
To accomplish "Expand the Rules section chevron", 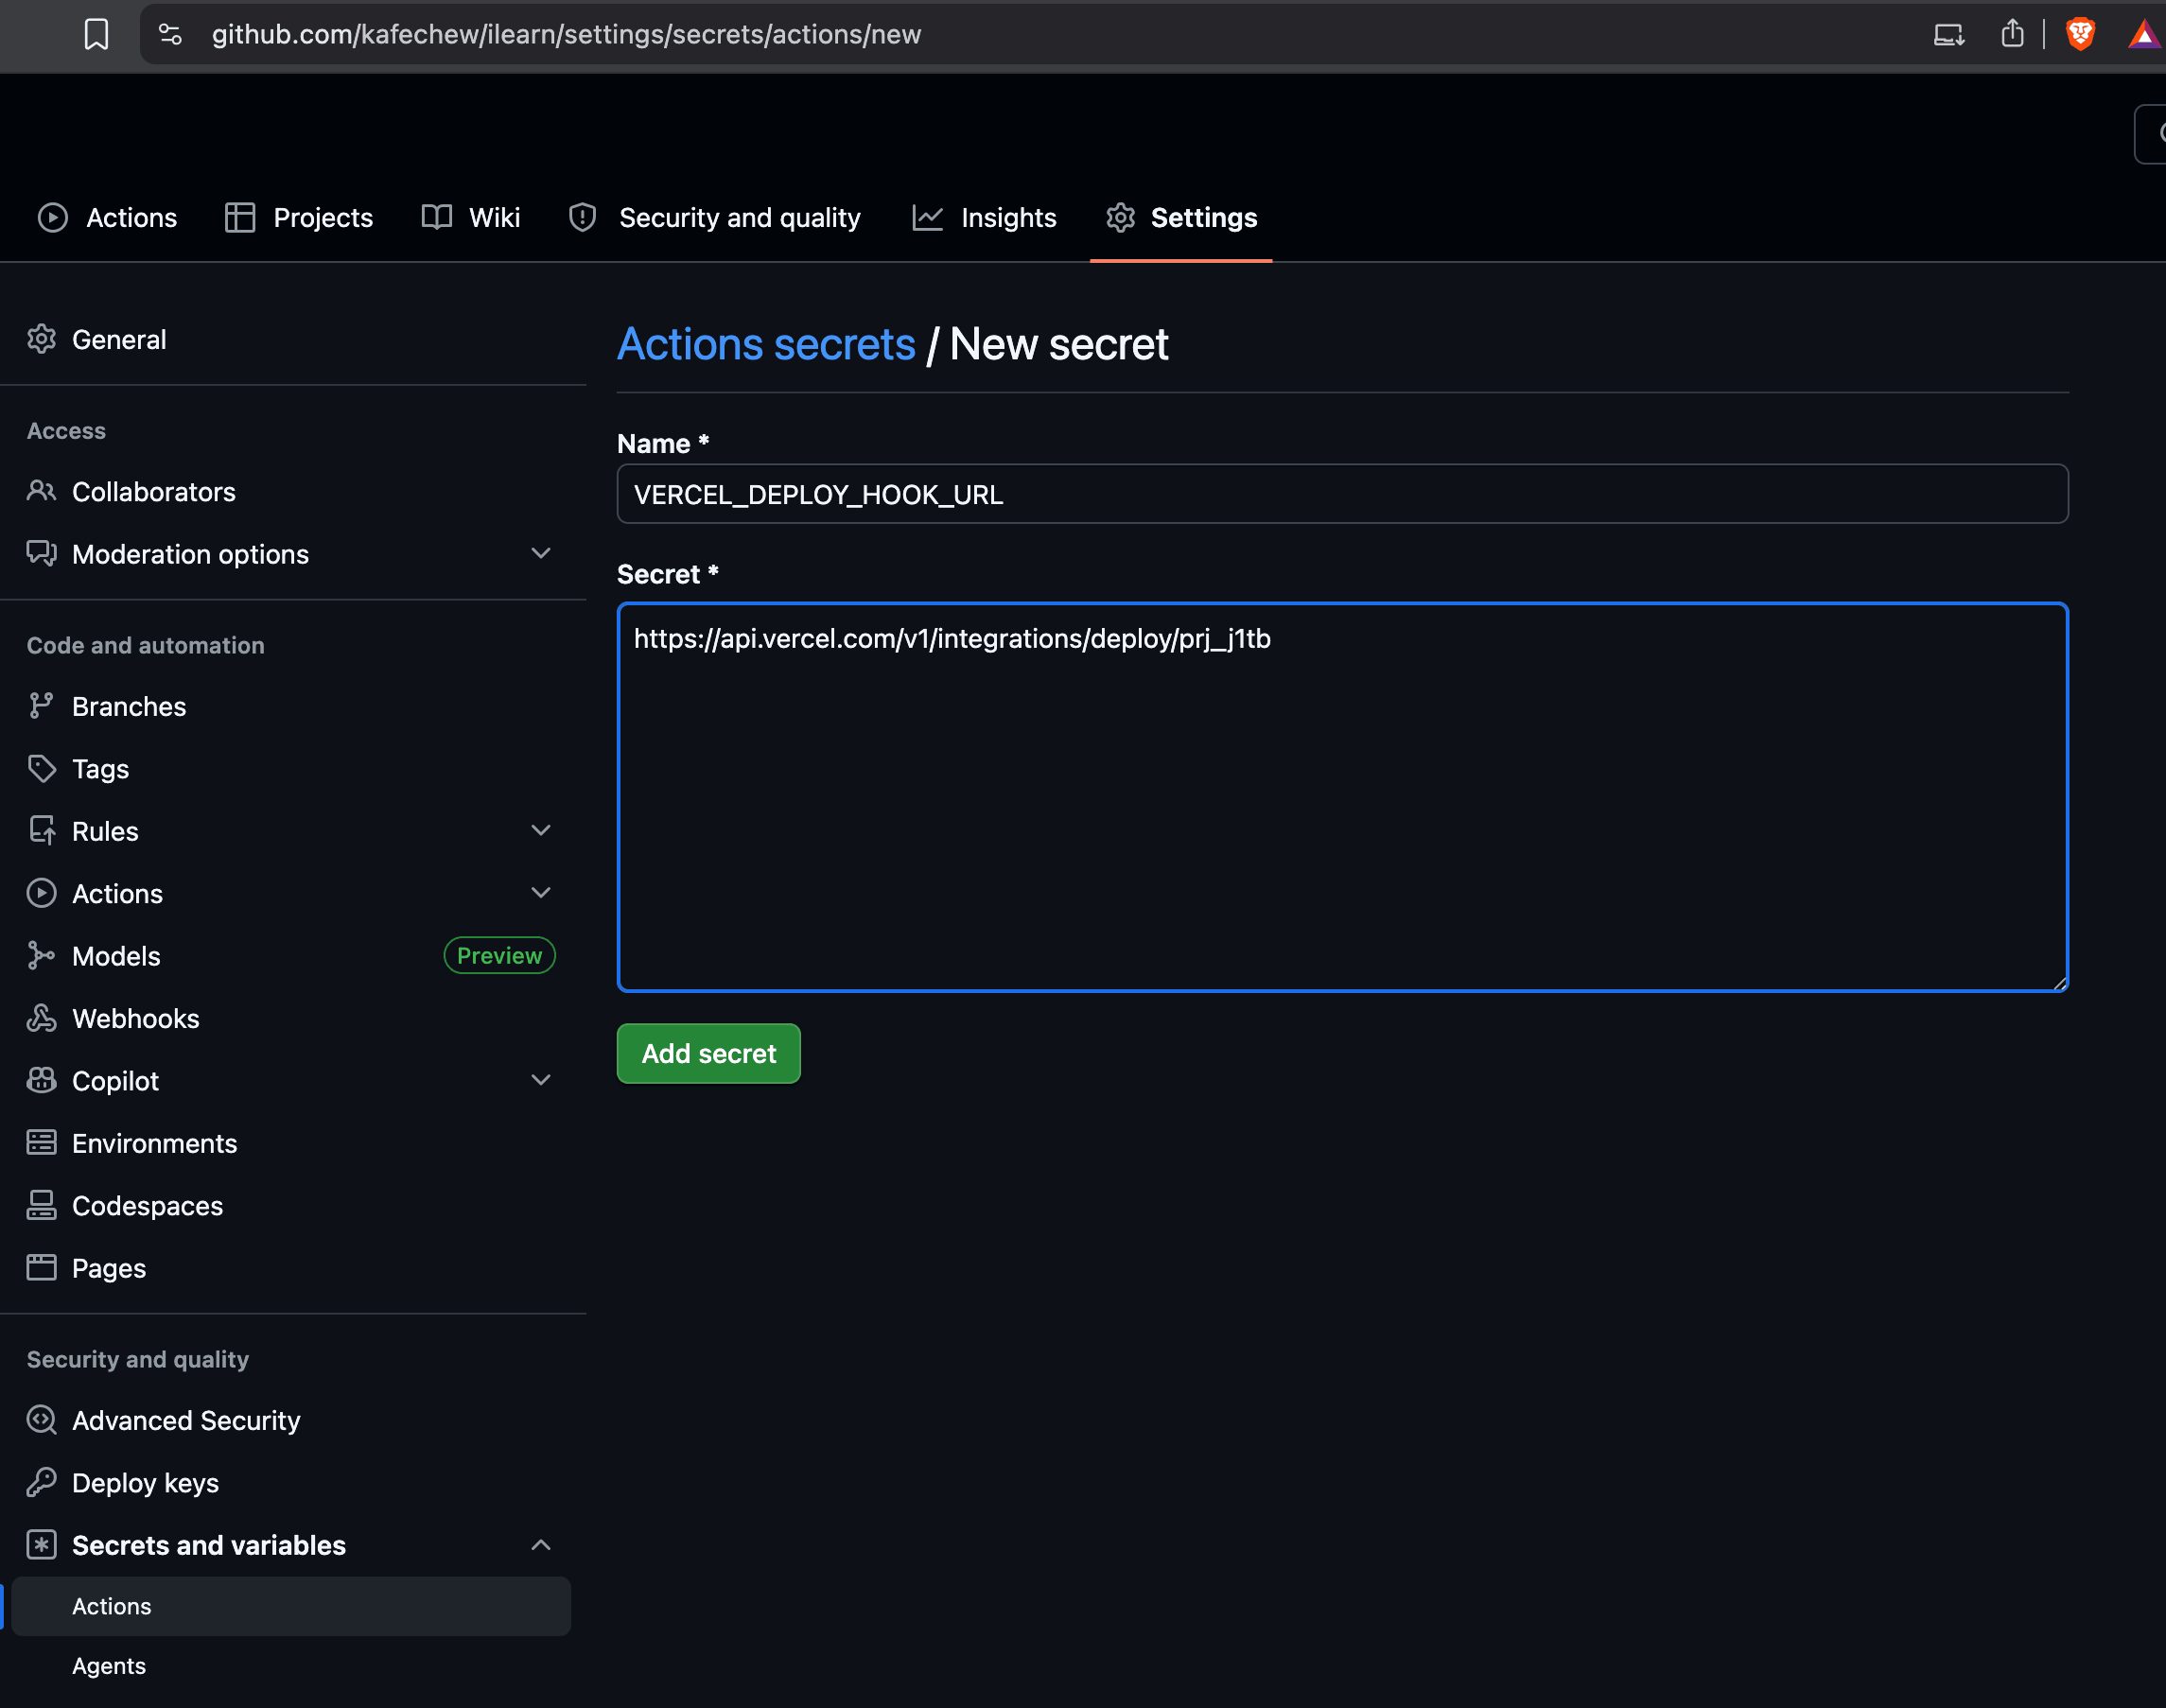I will pyautogui.click(x=541, y=830).
